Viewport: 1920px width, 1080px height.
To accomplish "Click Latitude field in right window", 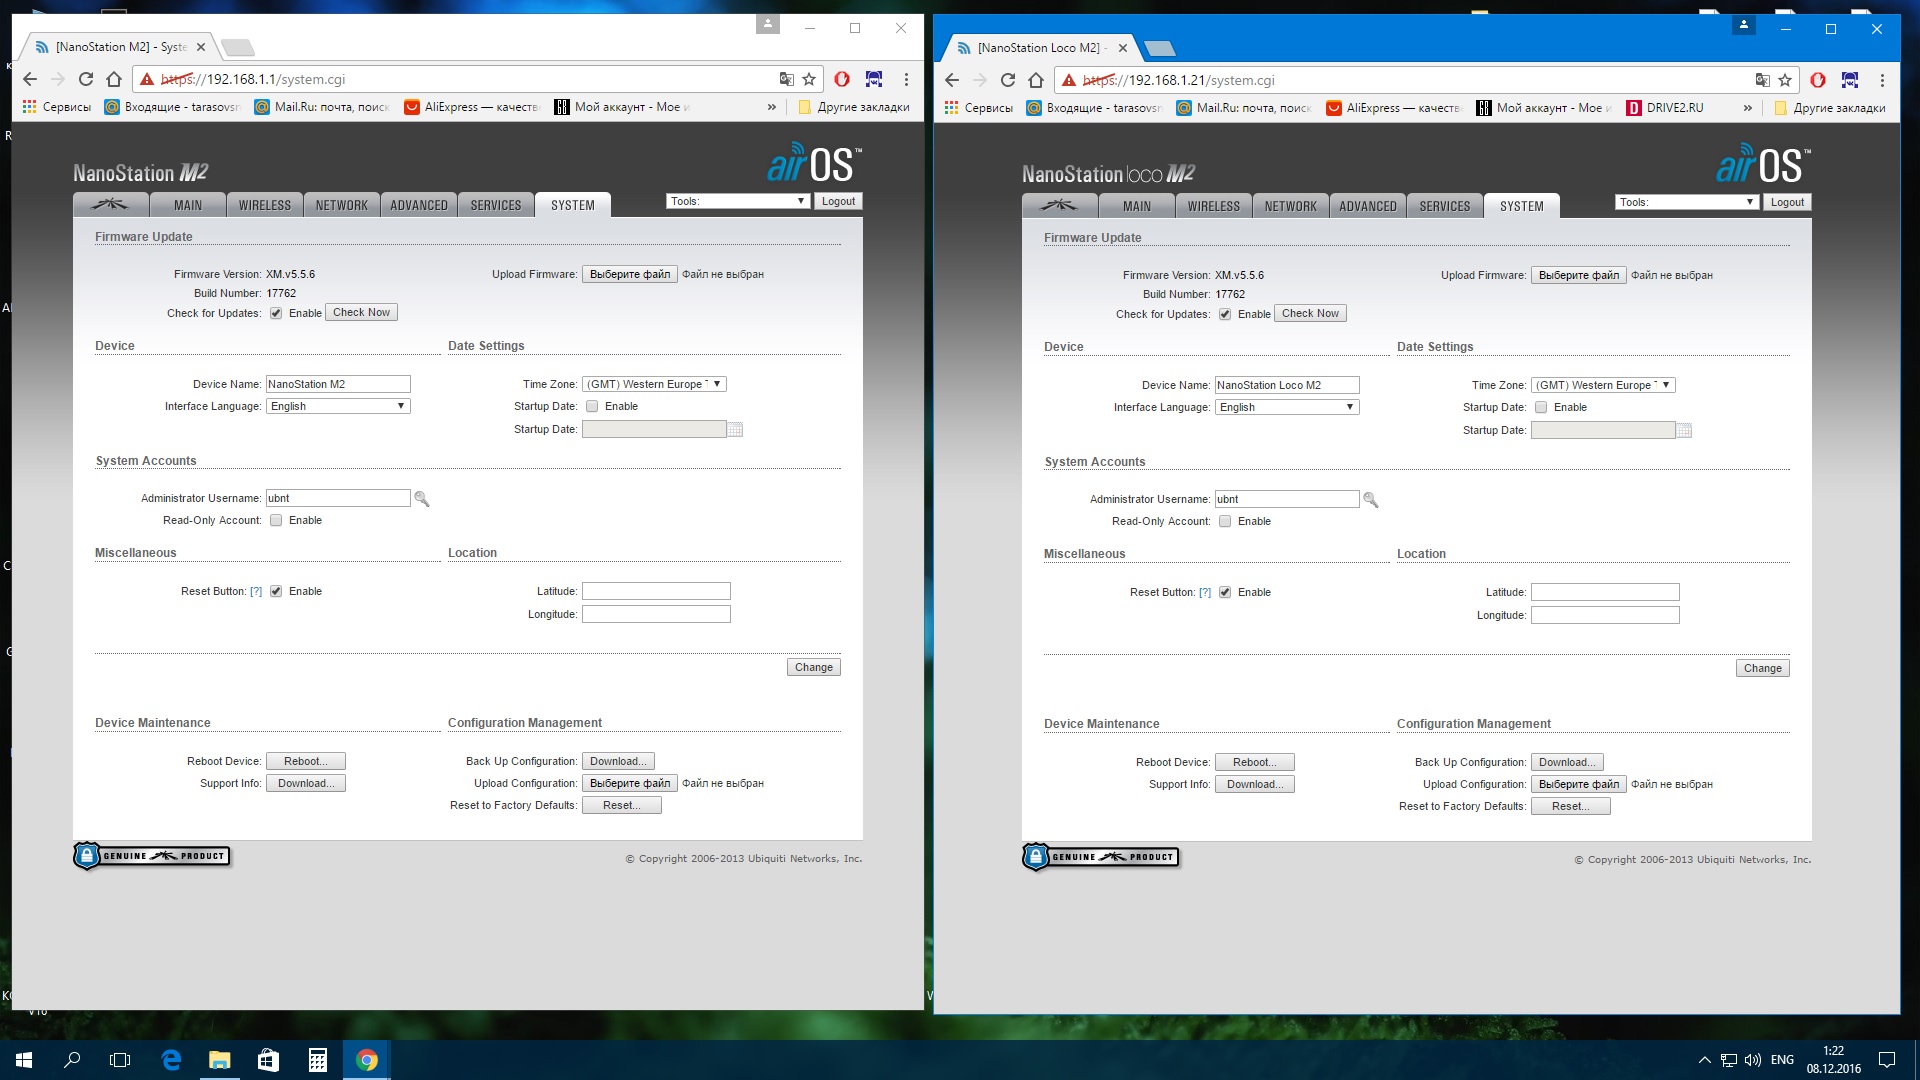I will tap(1605, 592).
